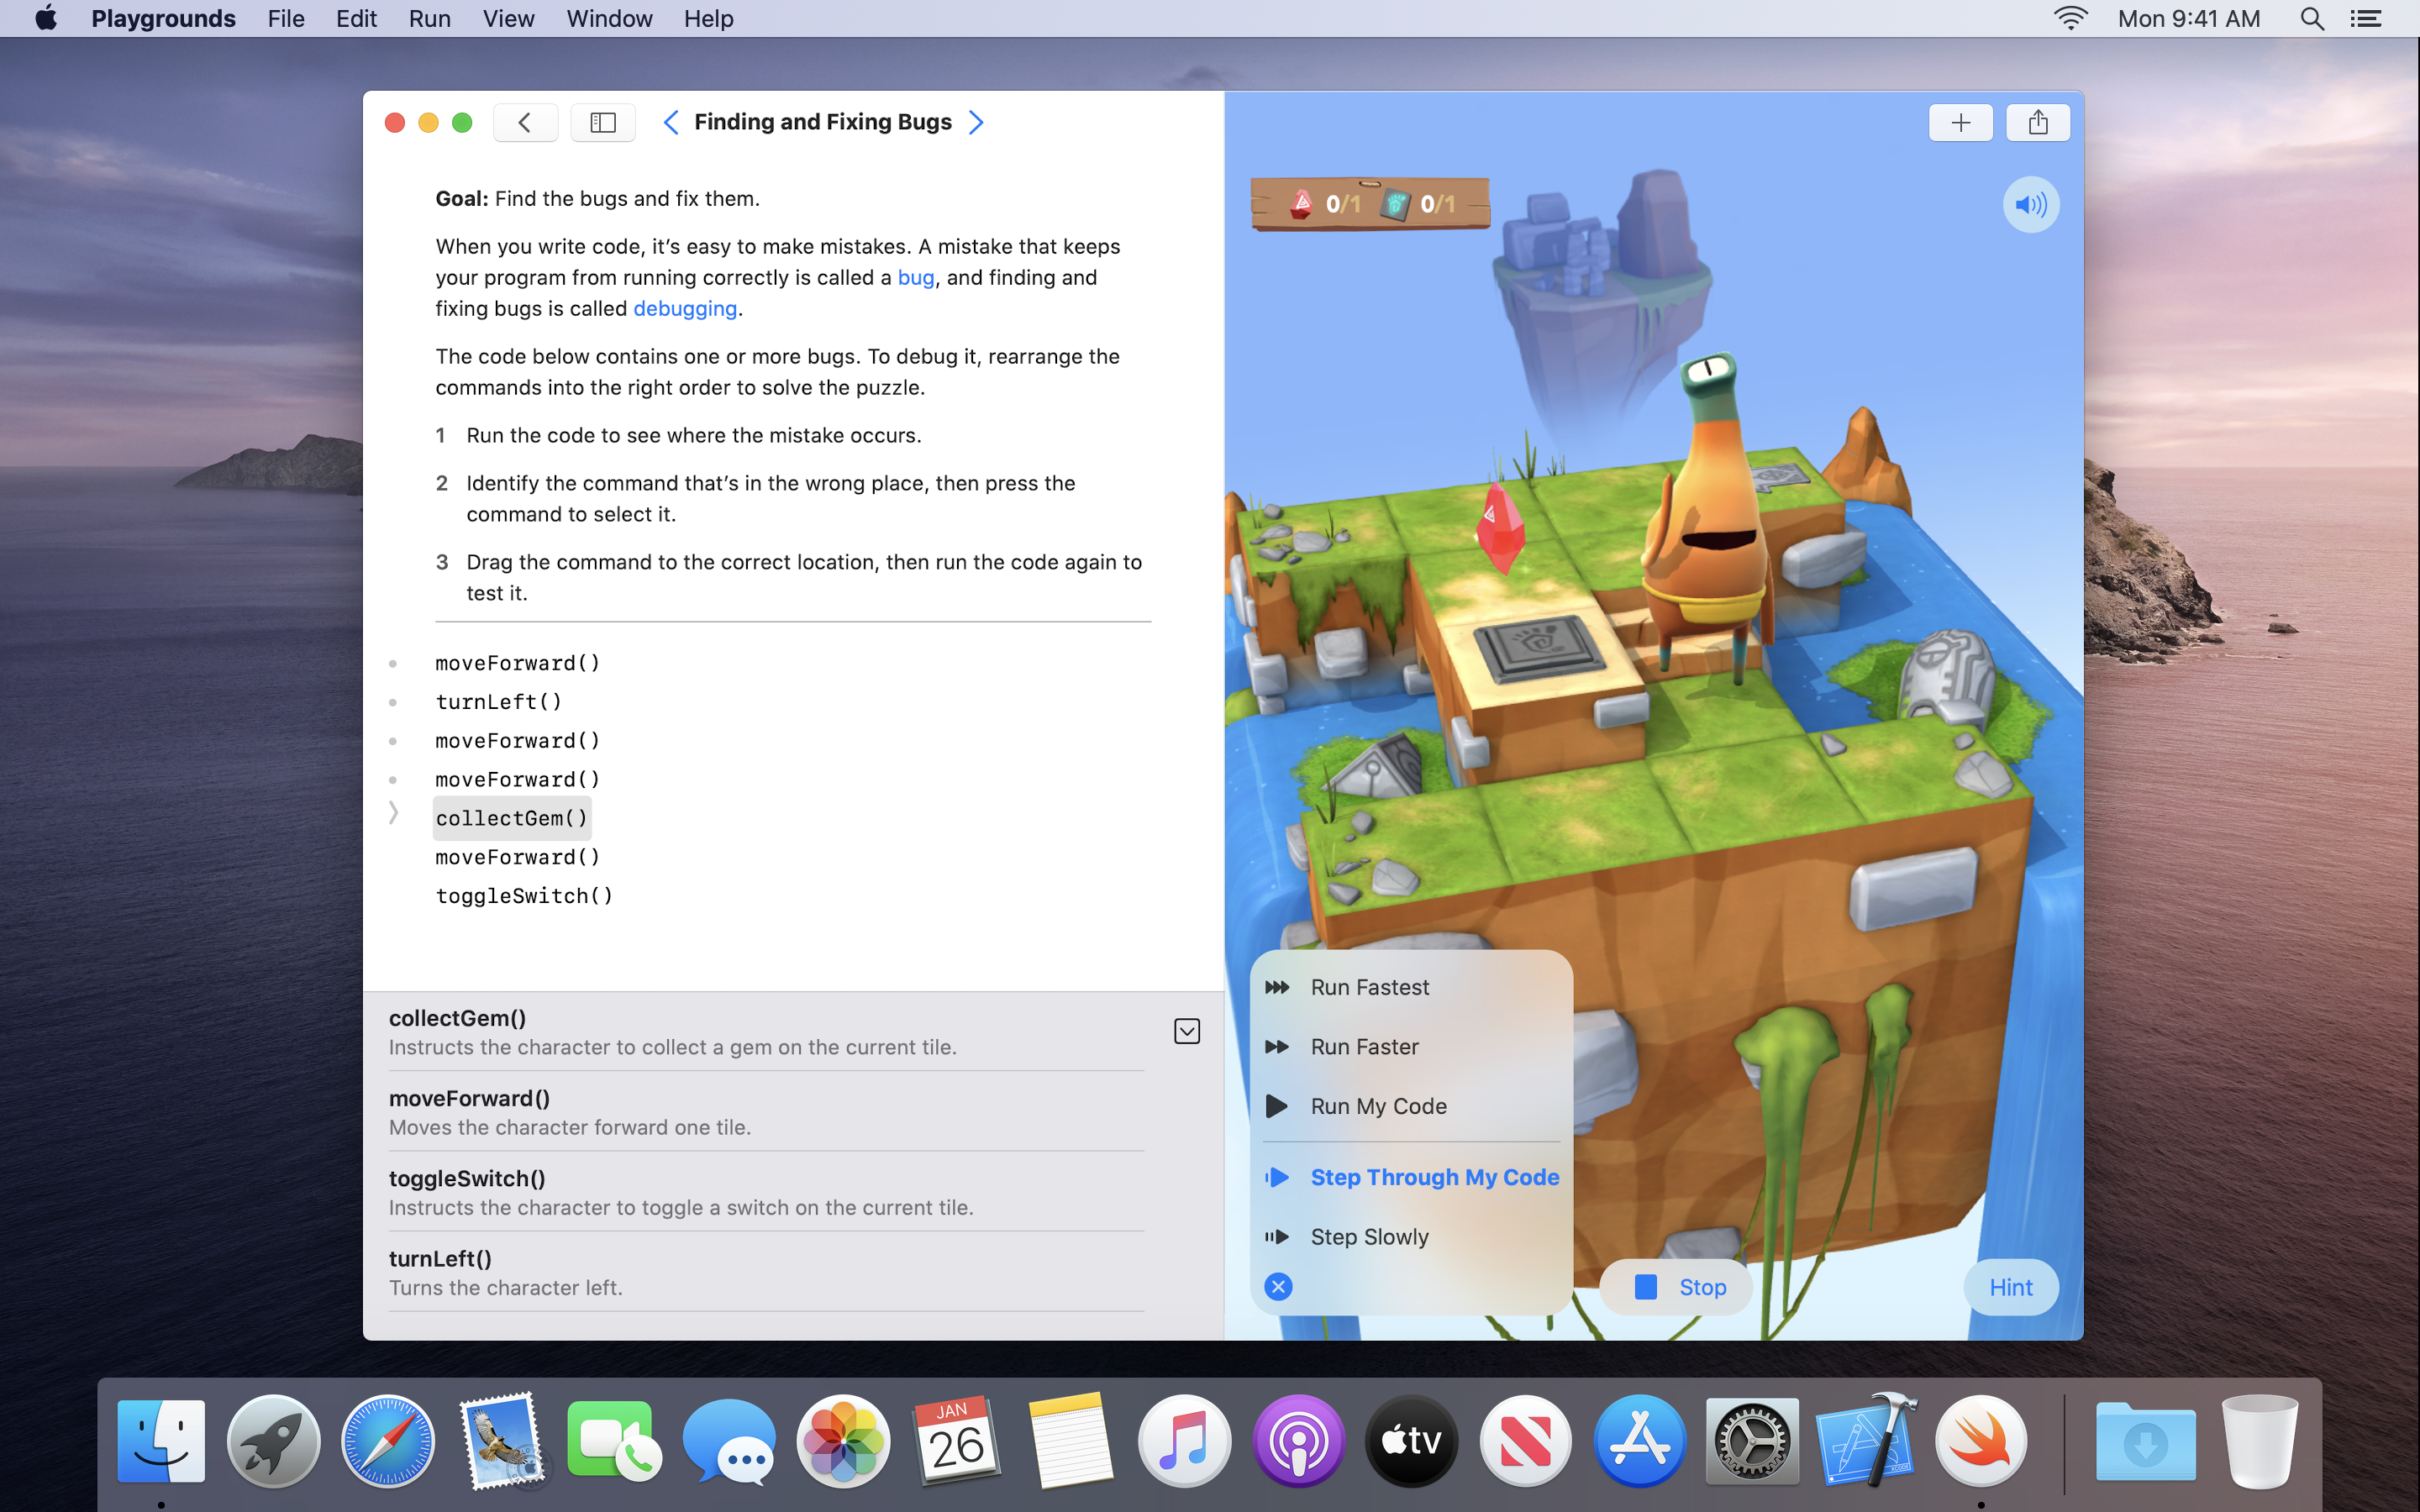Toggle the sidebar icon in the toolbar

click(603, 122)
